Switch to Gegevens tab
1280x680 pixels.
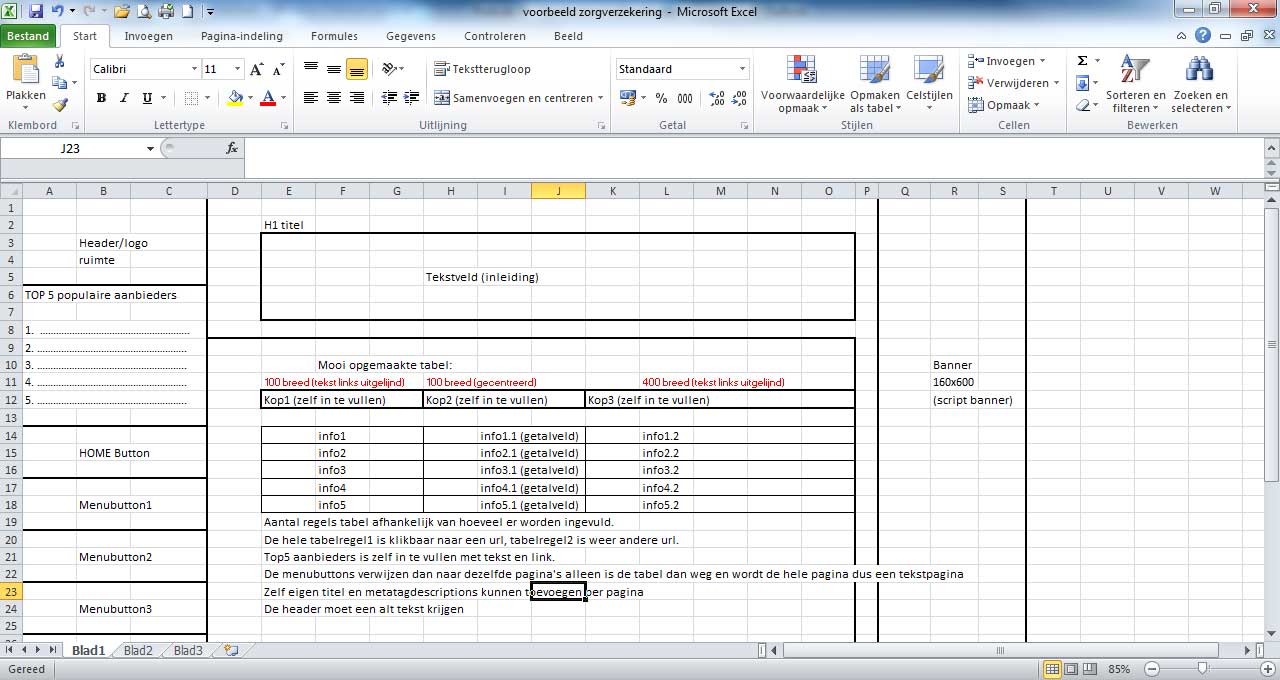click(411, 36)
